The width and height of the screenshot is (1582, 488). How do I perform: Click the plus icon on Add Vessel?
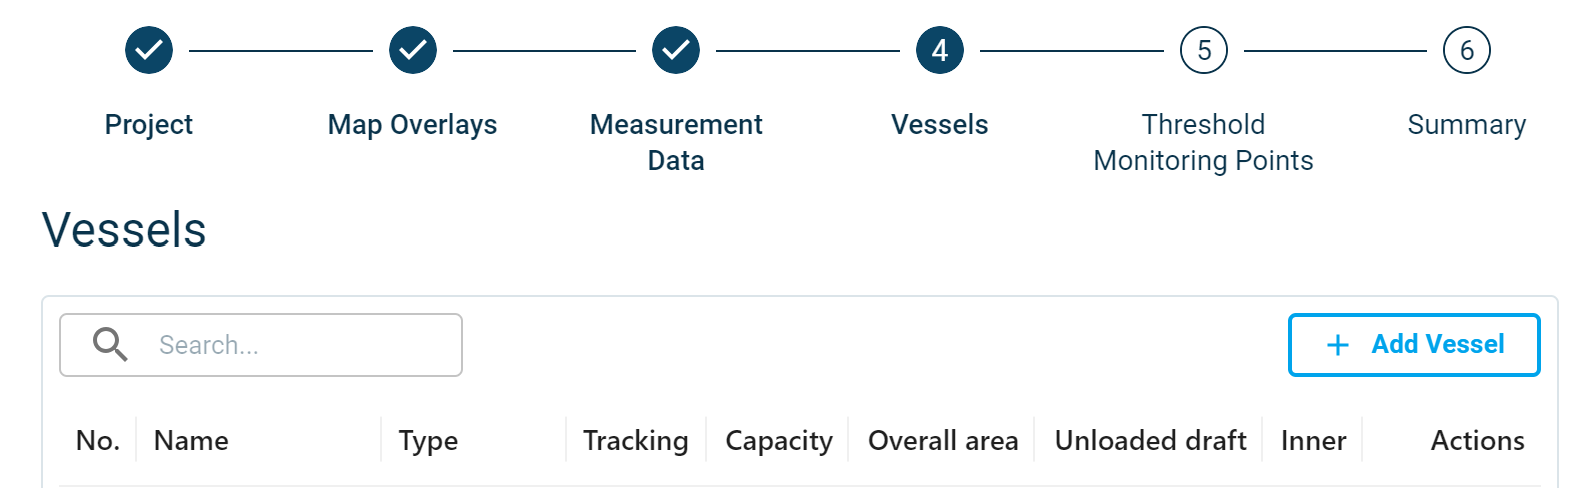tap(1337, 345)
